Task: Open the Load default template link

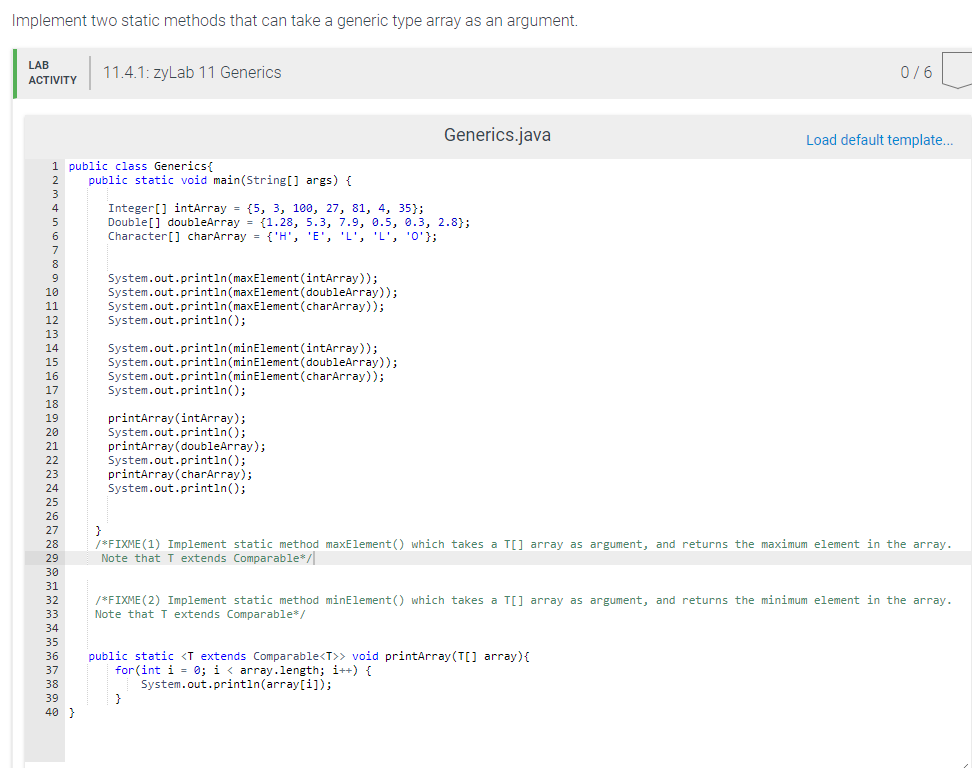Action: [x=879, y=140]
